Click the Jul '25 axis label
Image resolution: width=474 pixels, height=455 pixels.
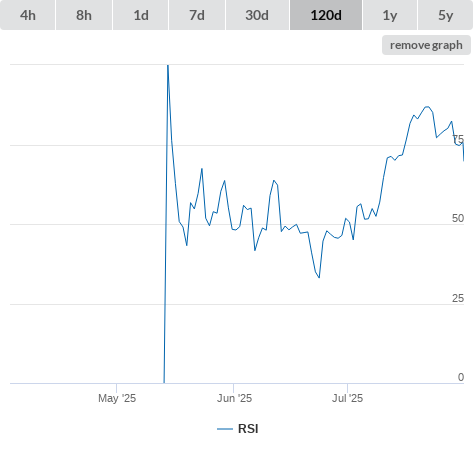[x=347, y=398]
